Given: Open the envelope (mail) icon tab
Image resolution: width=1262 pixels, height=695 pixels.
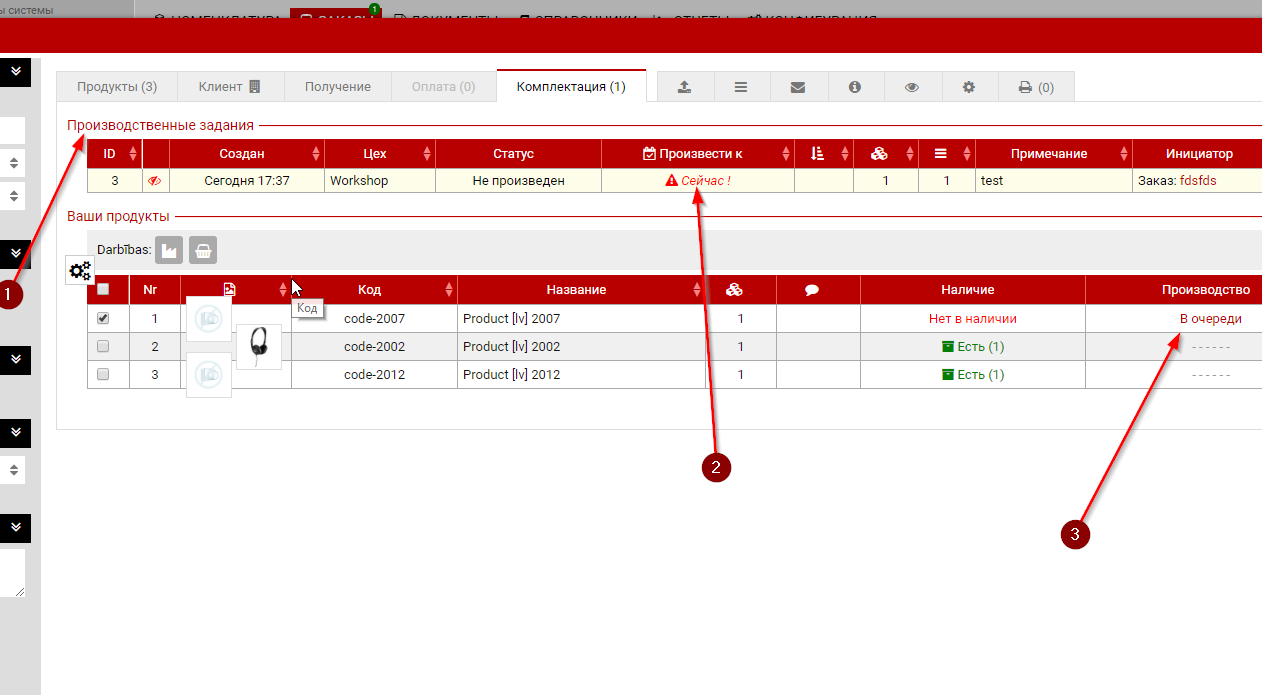Looking at the screenshot, I should pyautogui.click(x=797, y=87).
